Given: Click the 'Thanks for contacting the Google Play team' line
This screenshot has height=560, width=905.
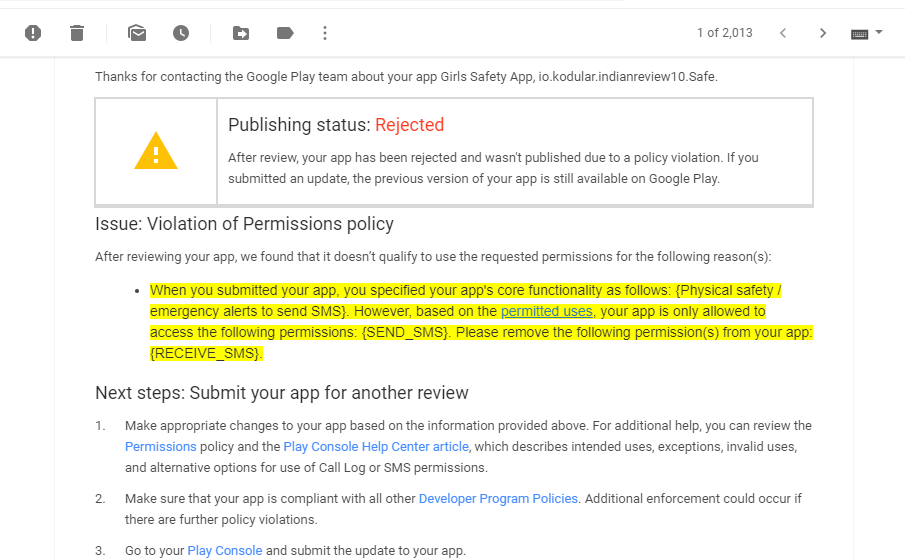Looking at the screenshot, I should [406, 77].
